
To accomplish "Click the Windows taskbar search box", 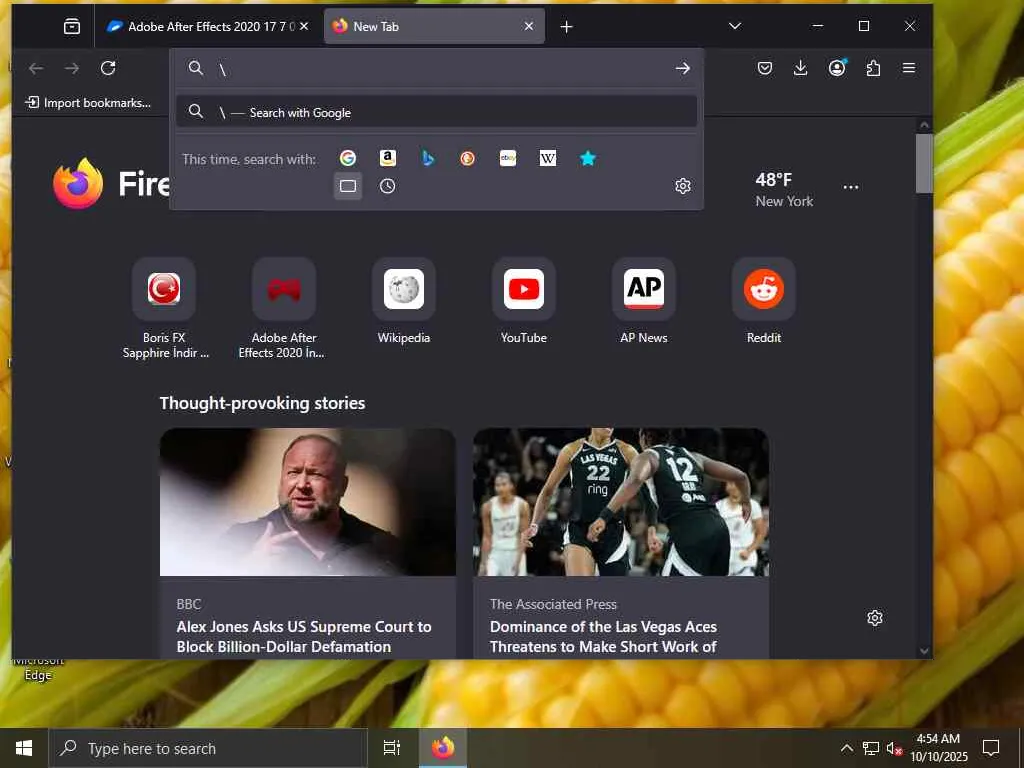I will [x=208, y=748].
